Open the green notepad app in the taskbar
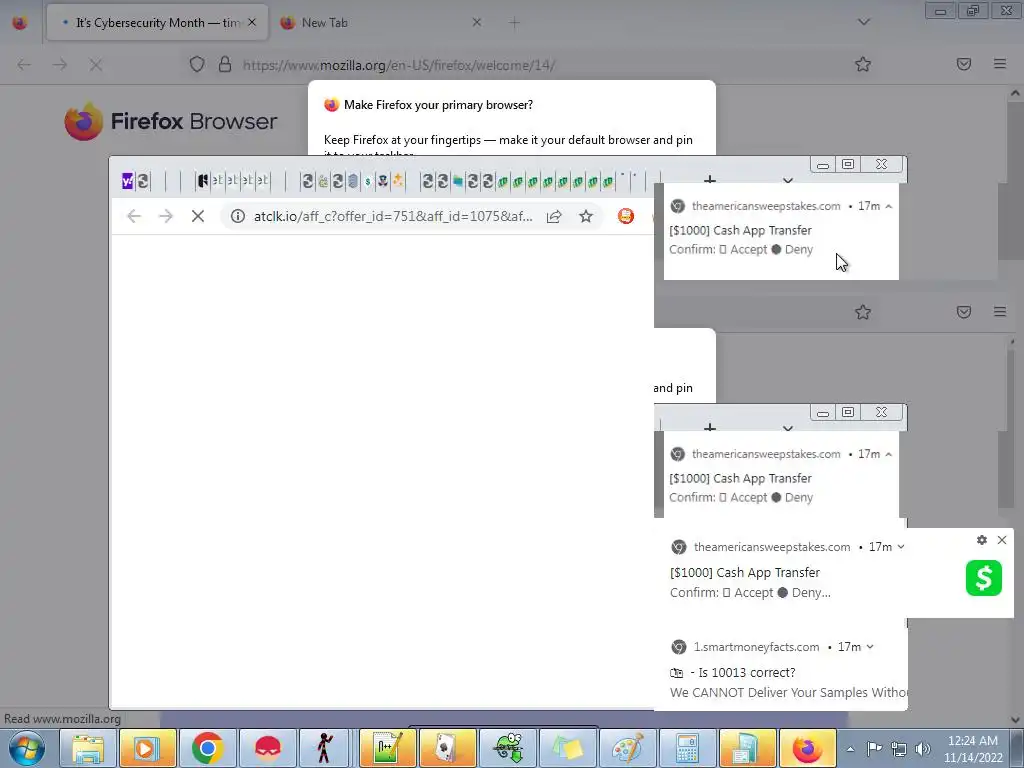 tap(387, 748)
